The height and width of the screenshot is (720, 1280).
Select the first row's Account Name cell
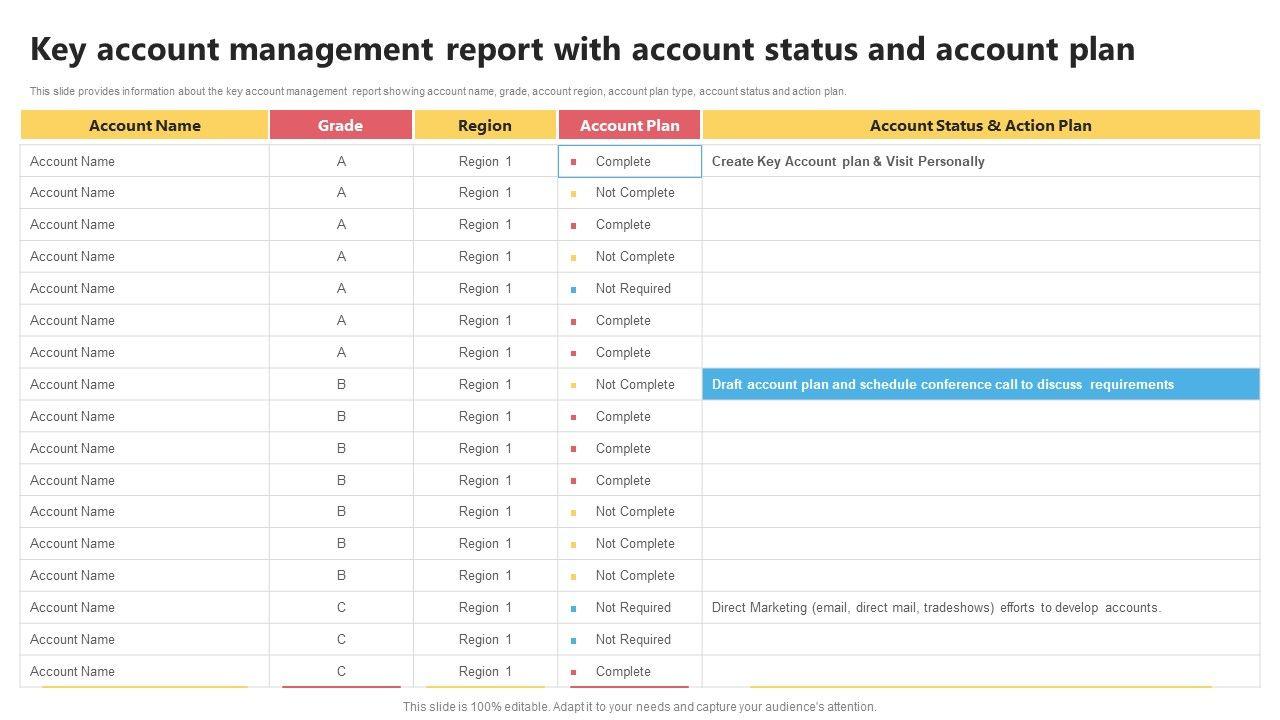pos(72,161)
